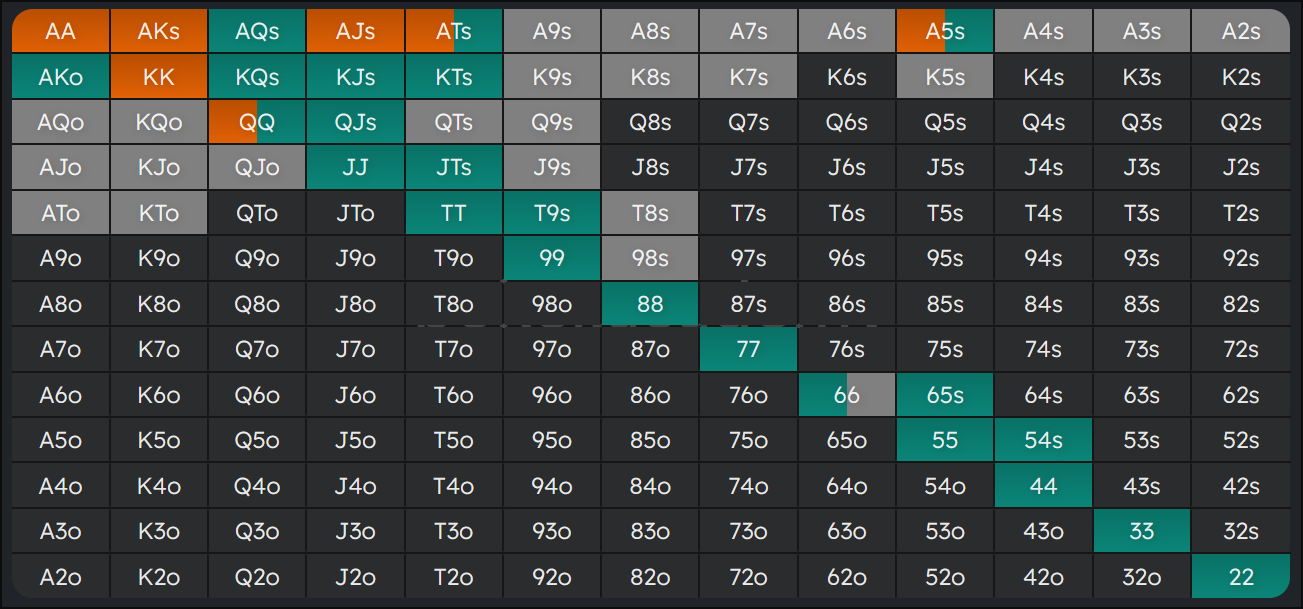Screen dimensions: 1303x609
Task: Select the 22 pocket deuces cell
Action: tap(1240, 577)
